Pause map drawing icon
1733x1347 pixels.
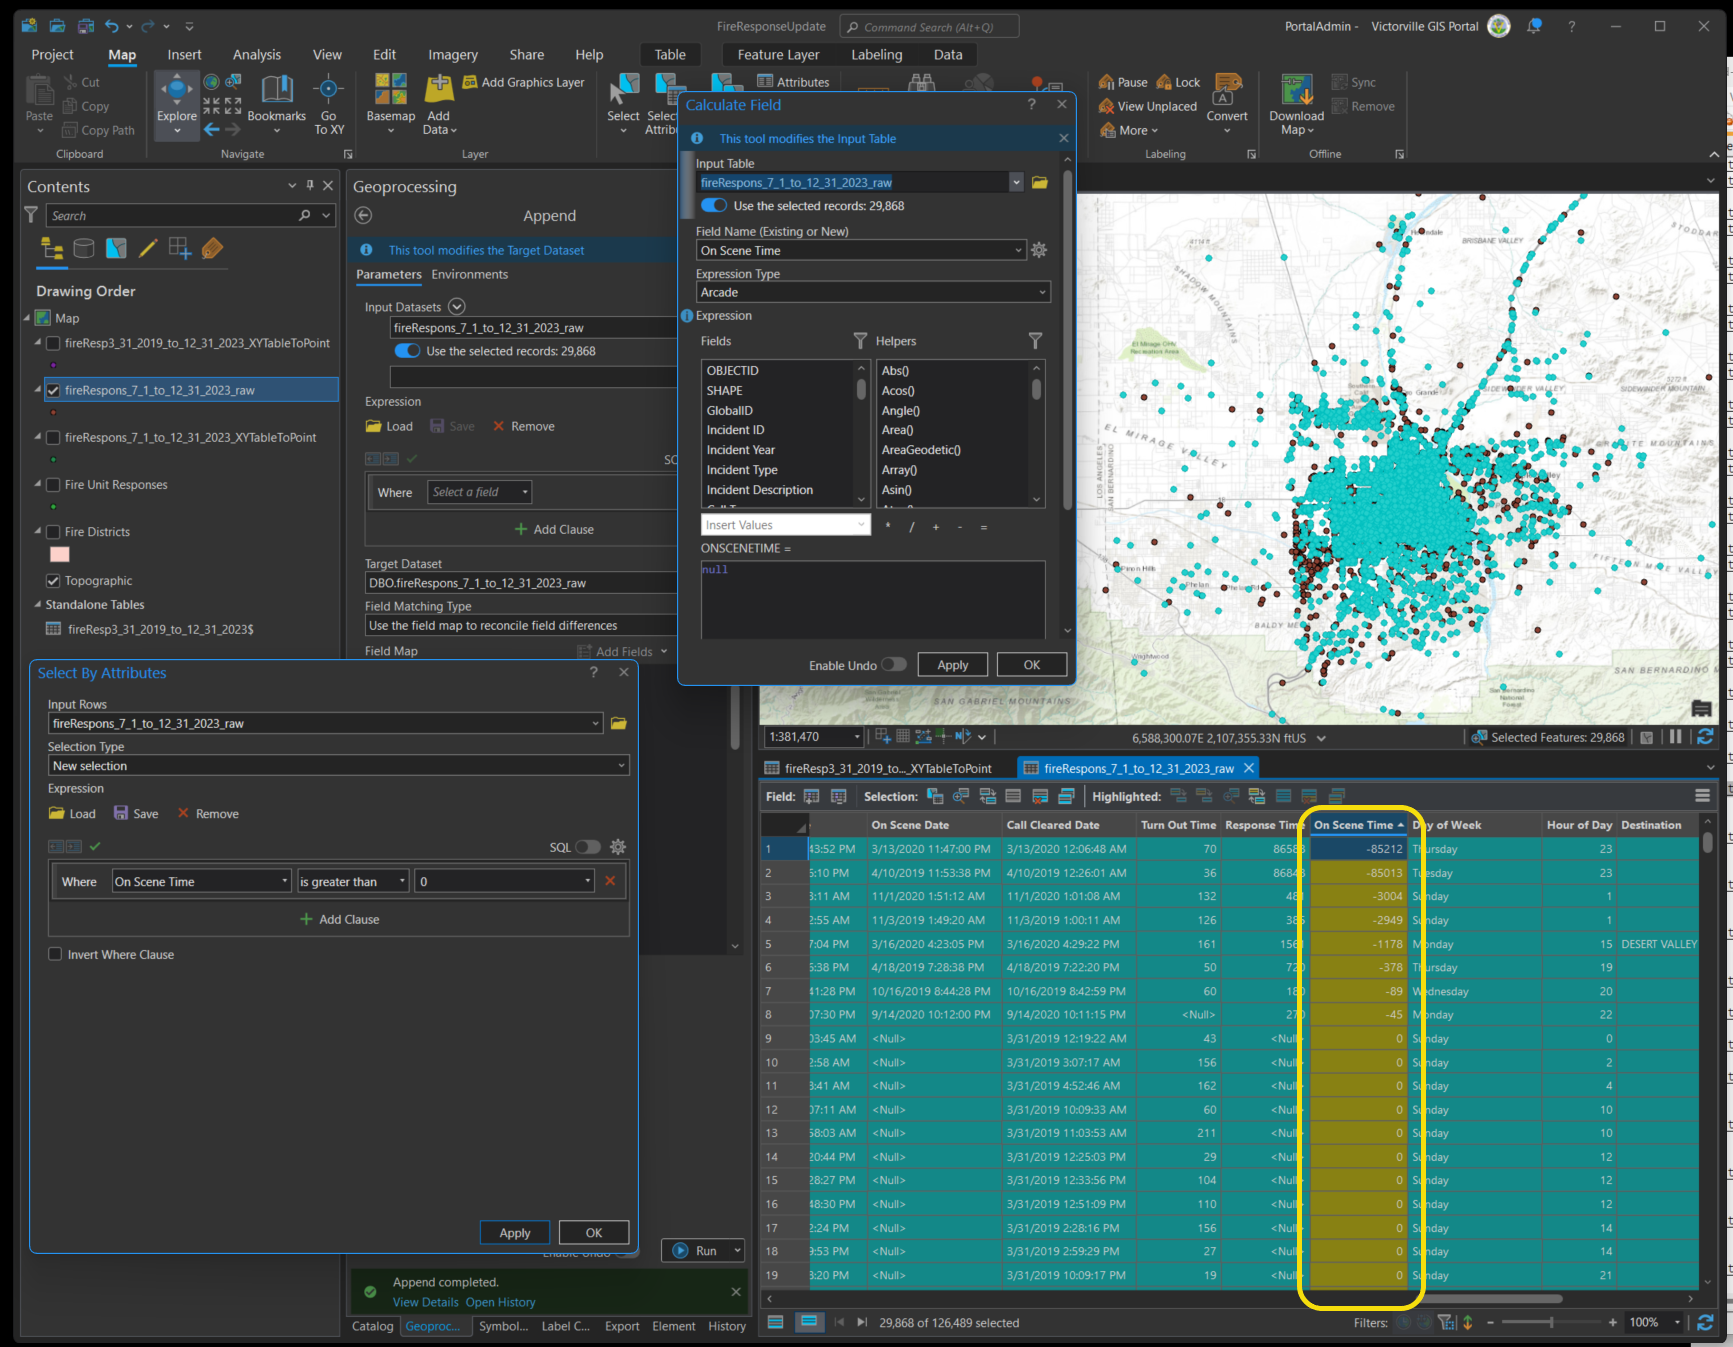click(1675, 737)
